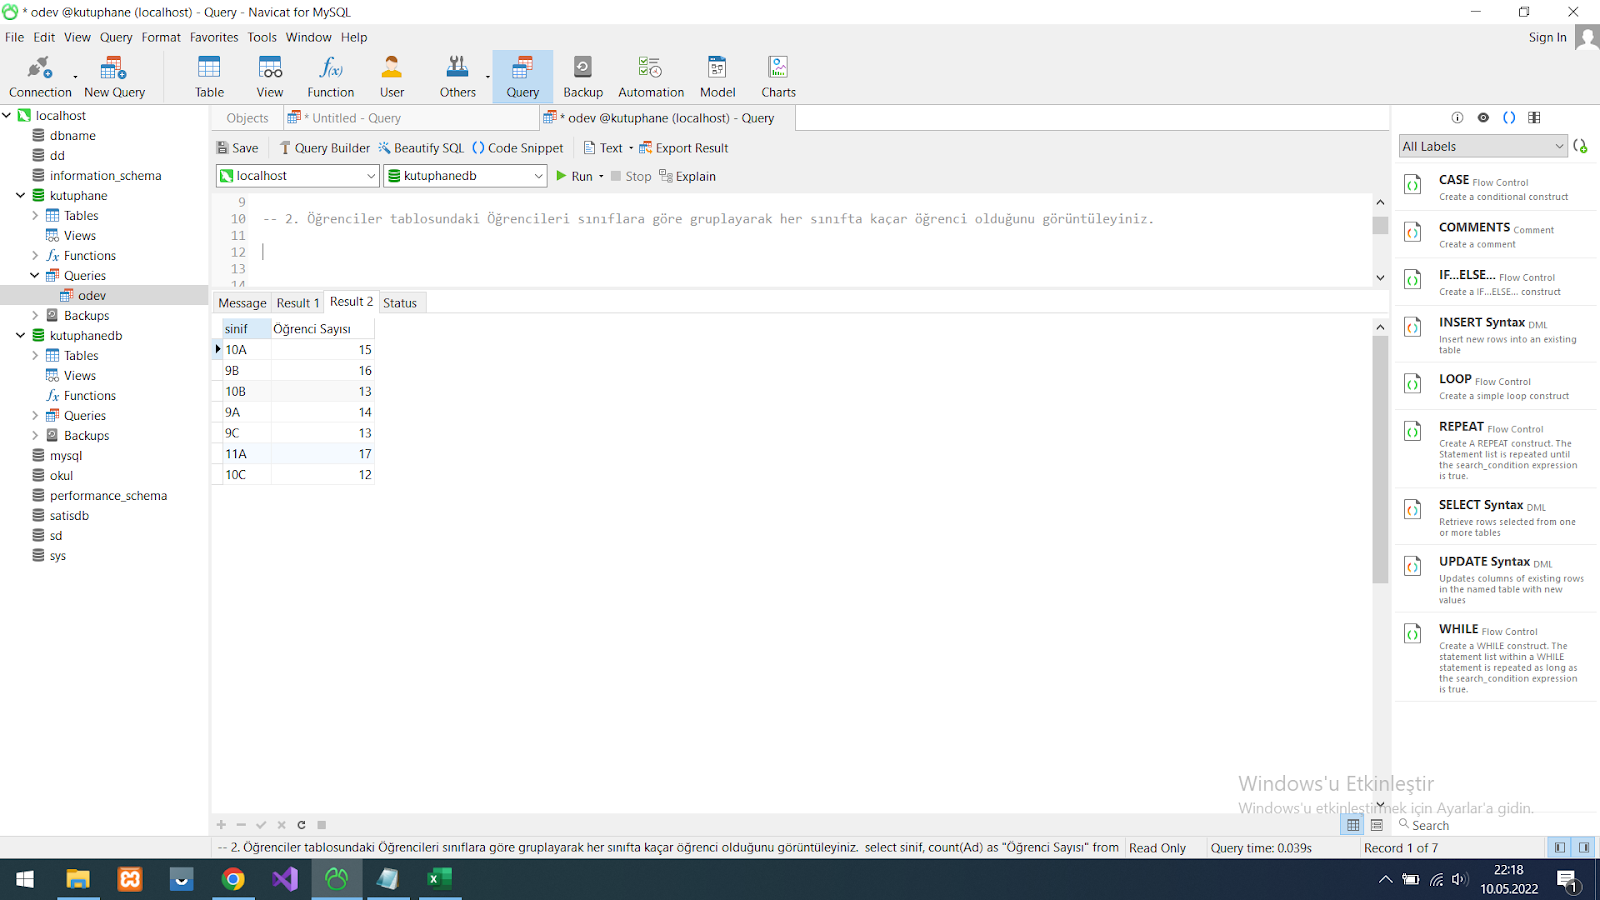Screen dimensions: 1600x900
Task: Collapse the Queries node under kutuphane
Action: click(35, 275)
